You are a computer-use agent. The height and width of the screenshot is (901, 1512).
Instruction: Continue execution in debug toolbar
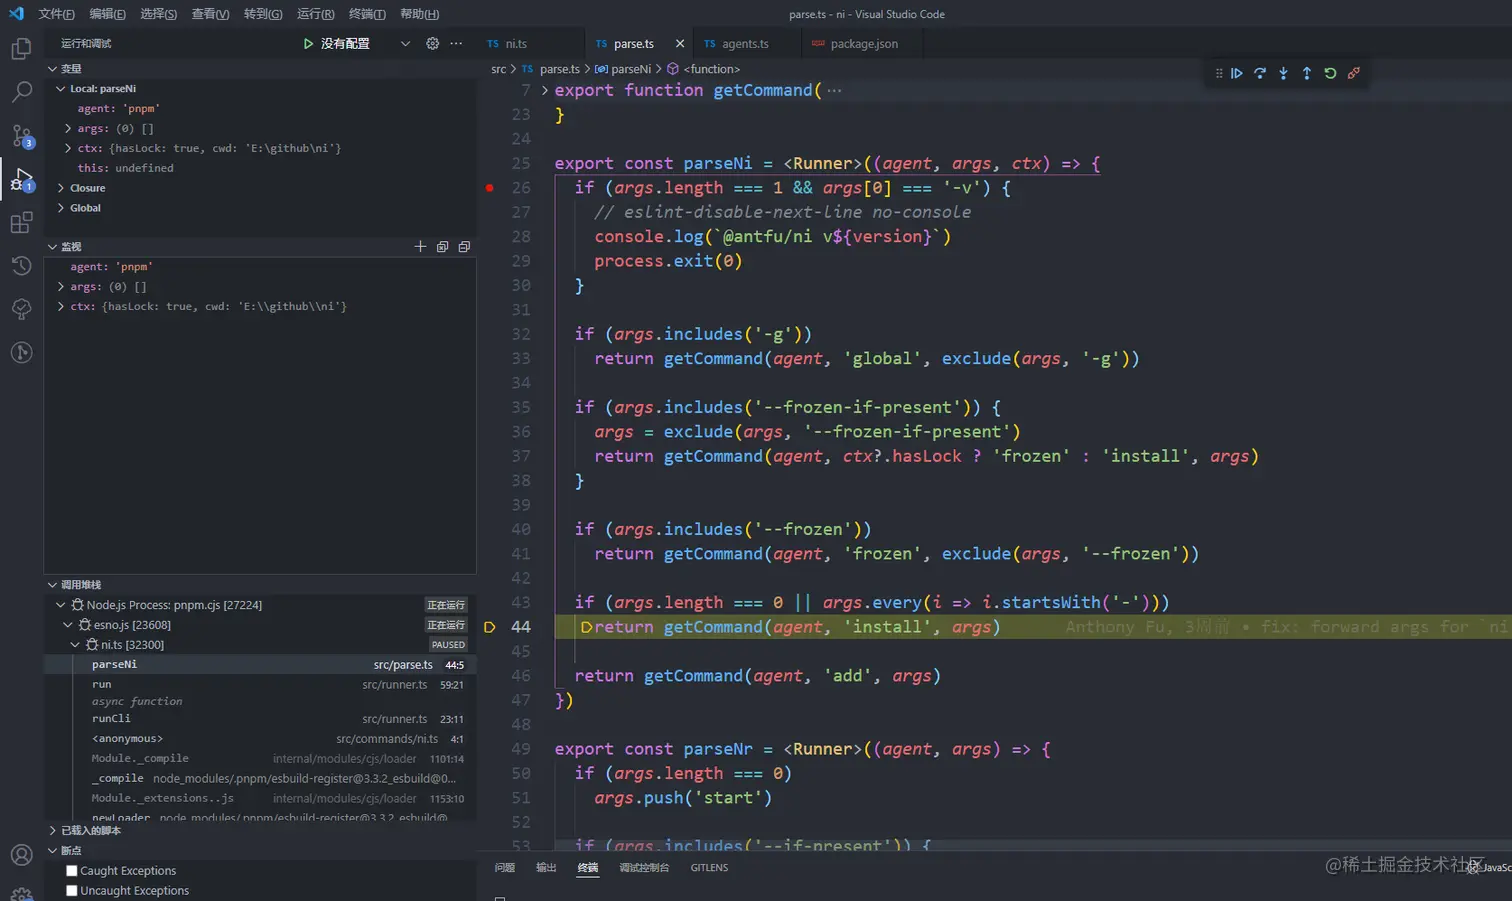1237,73
